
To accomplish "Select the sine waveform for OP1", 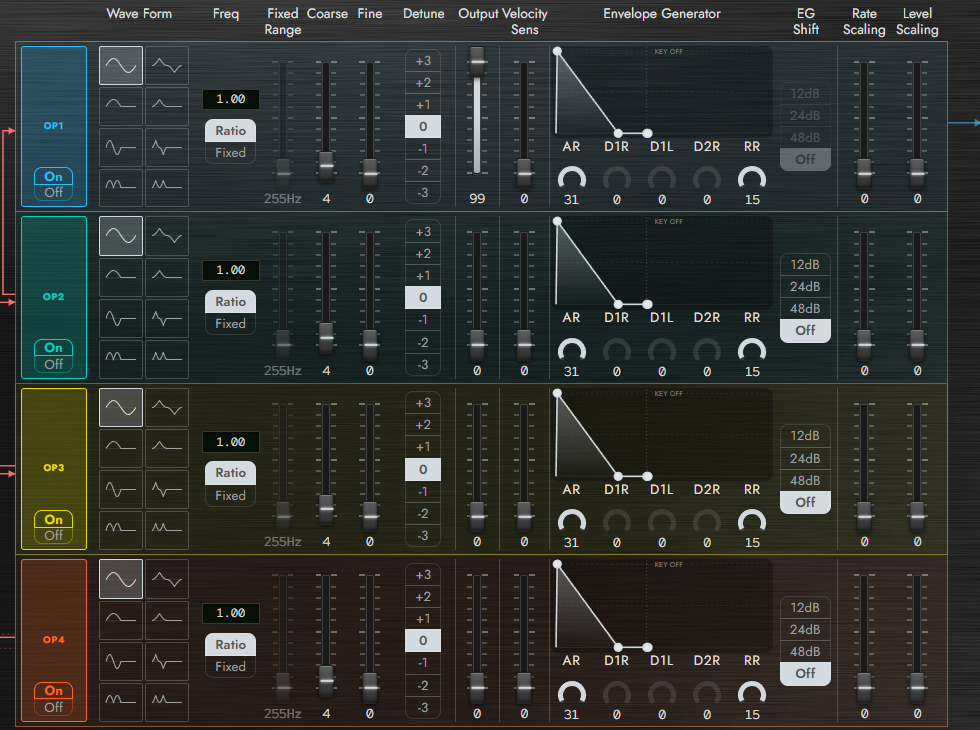I will click(x=121, y=65).
